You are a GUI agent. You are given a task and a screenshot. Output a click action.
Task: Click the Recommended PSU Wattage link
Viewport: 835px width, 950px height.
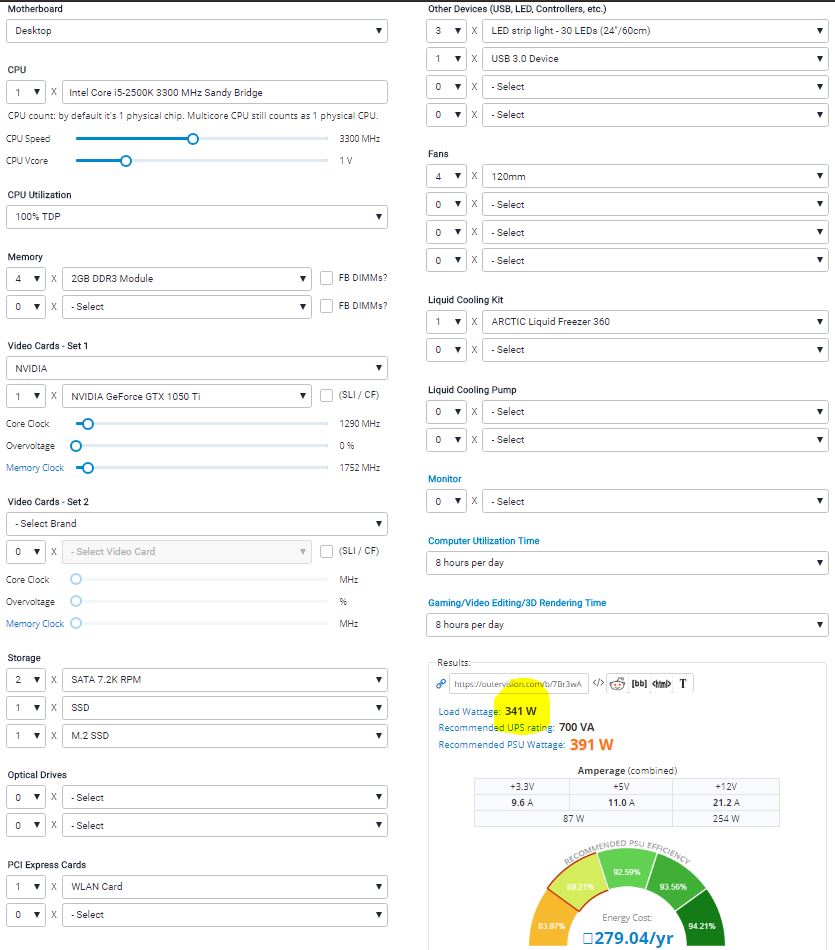(501, 745)
